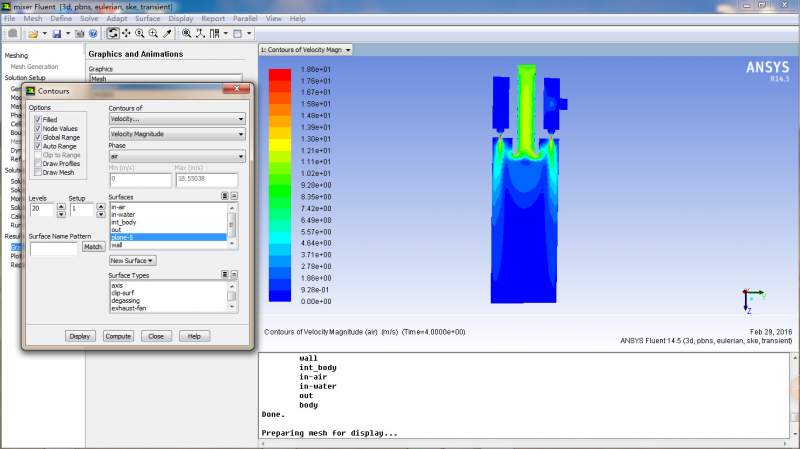
Task: Click the Surfaces list scrollbar
Action: [x=232, y=226]
